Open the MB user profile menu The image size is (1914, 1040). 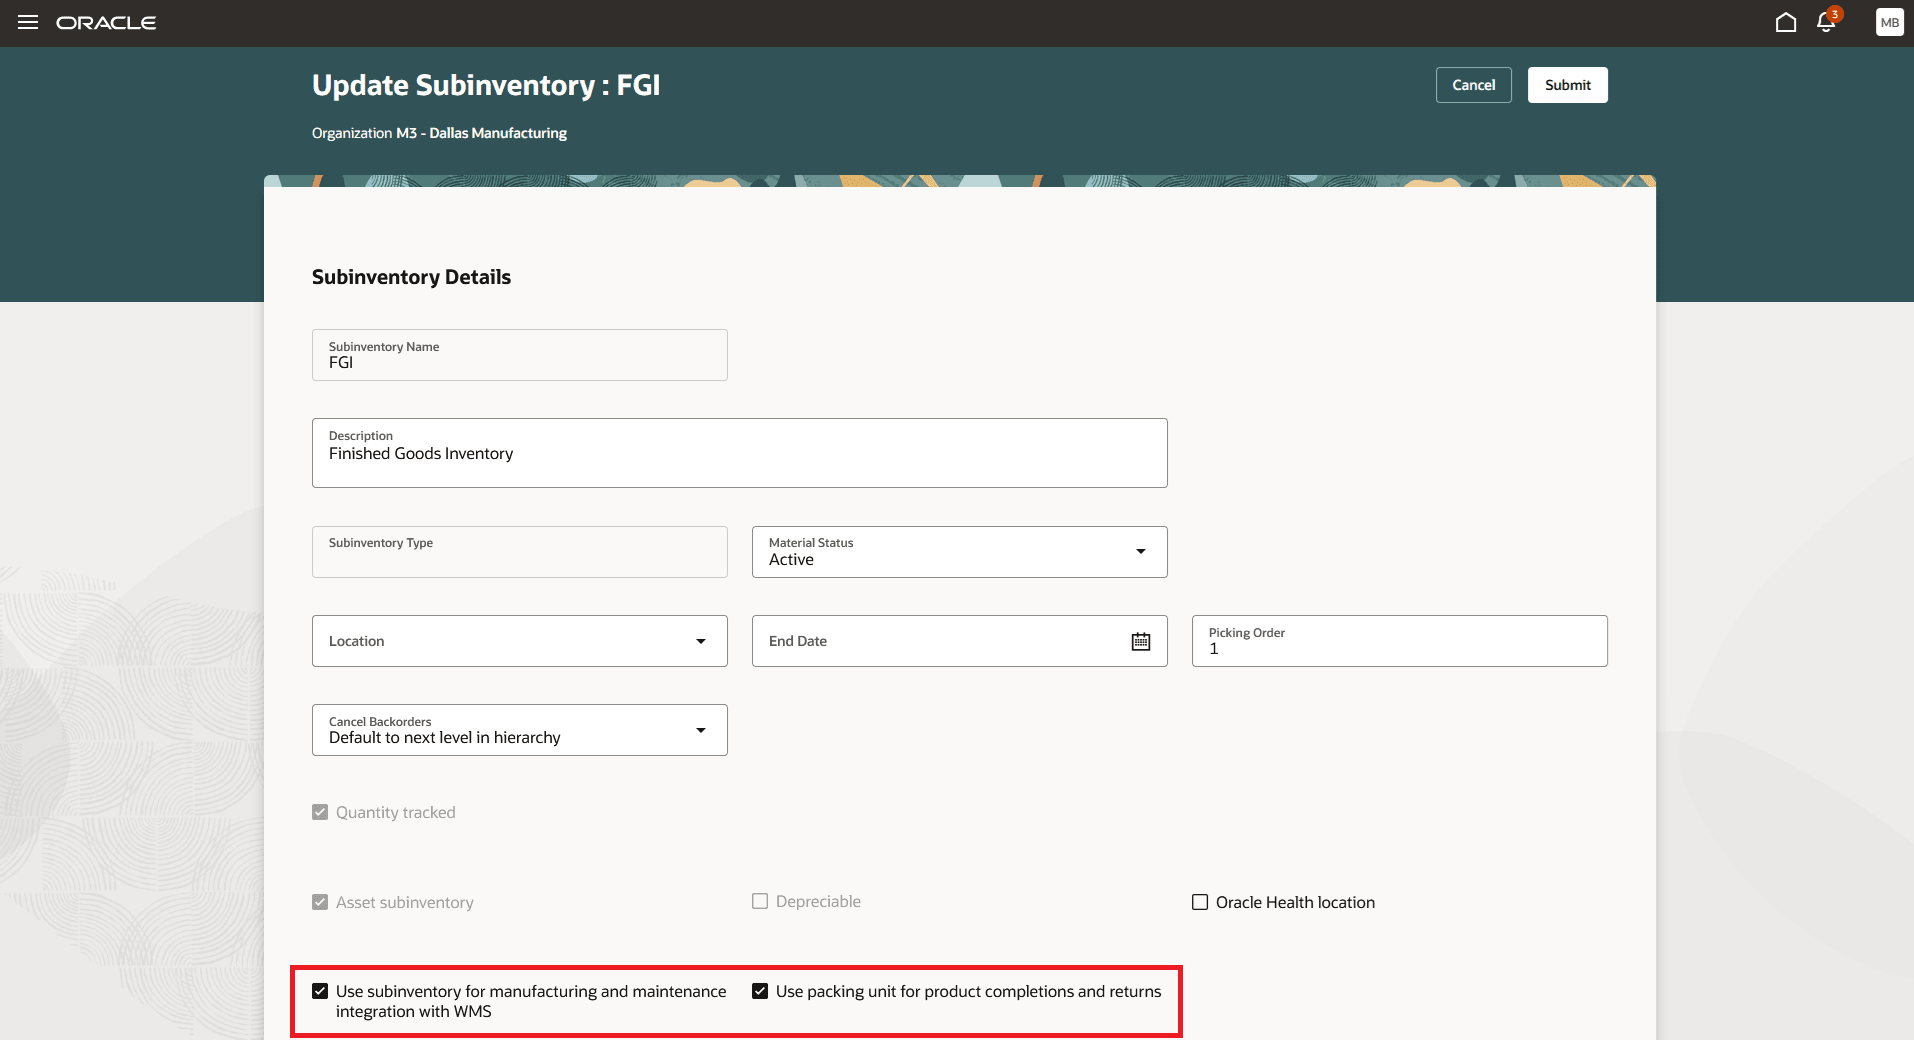click(x=1889, y=22)
